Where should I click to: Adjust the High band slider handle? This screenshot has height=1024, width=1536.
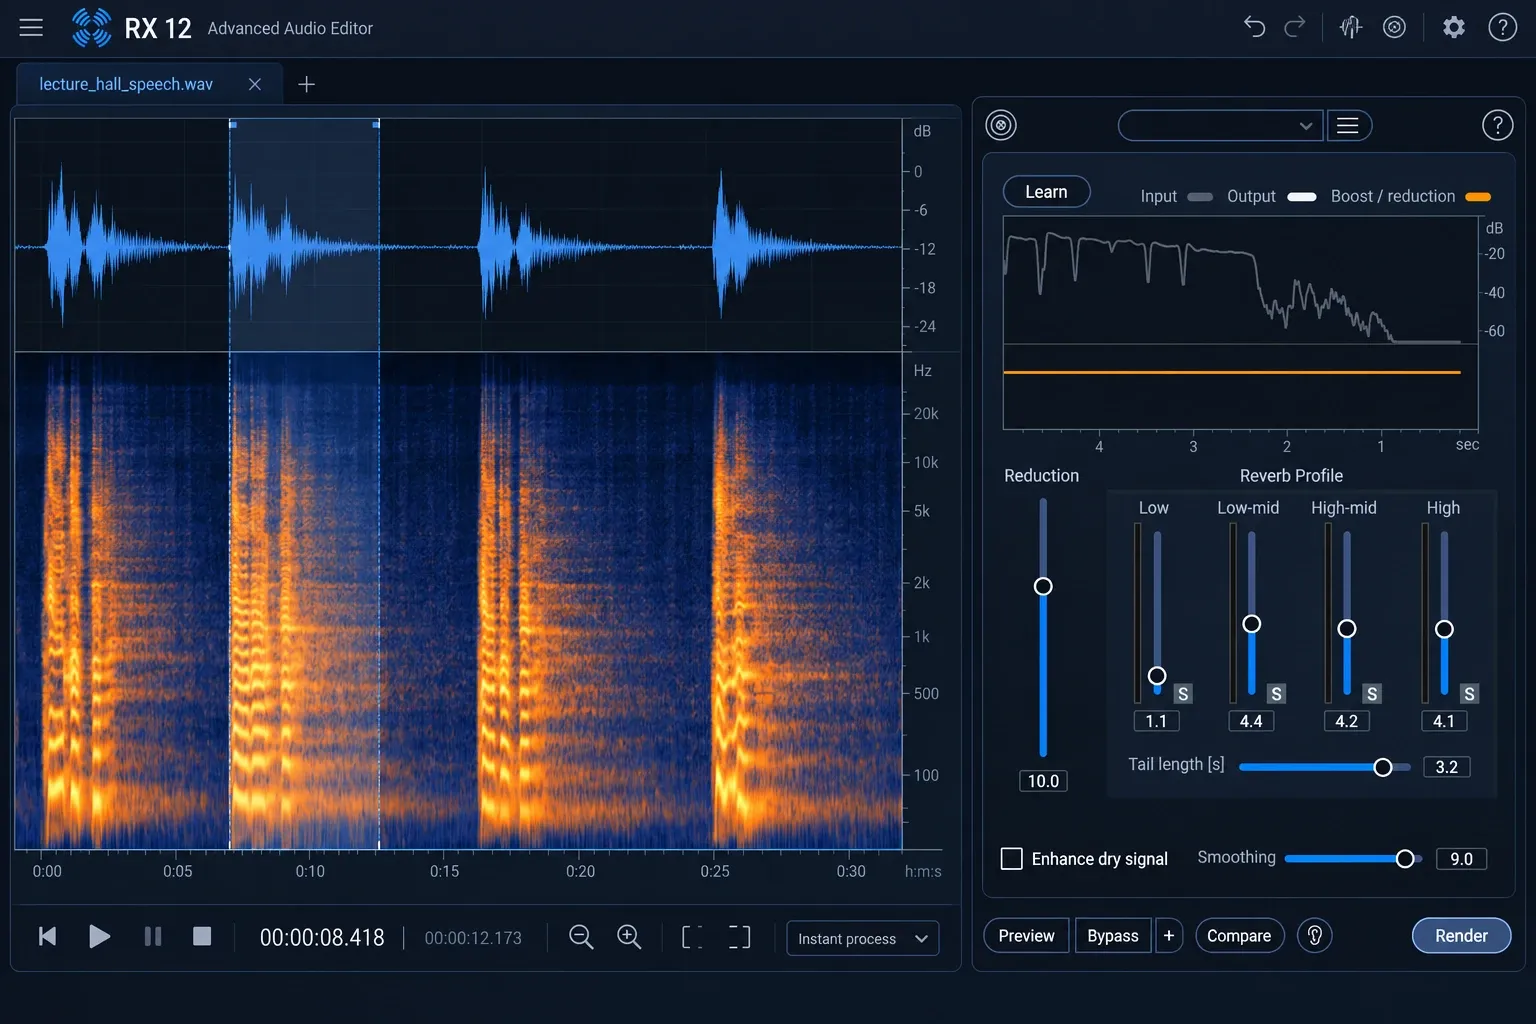(x=1444, y=629)
